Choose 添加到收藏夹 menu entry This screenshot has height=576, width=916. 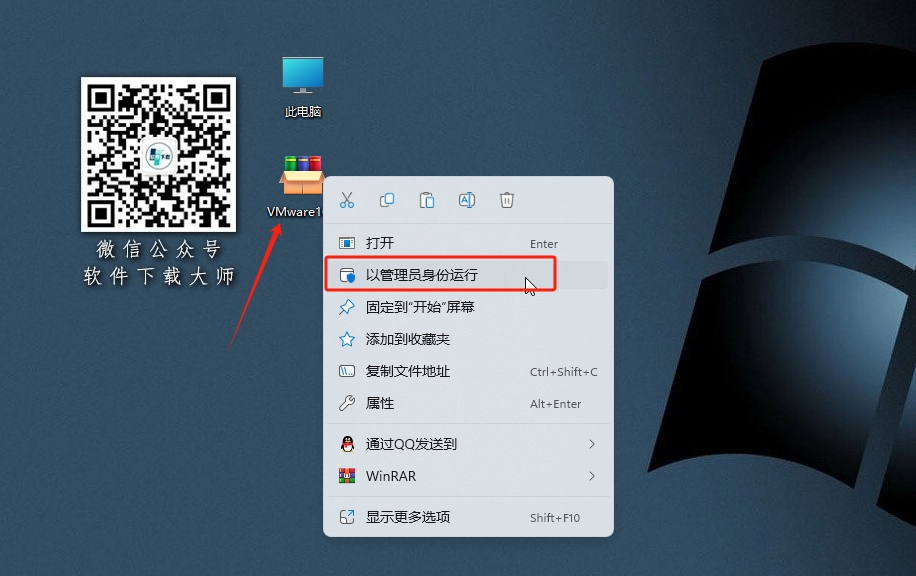(x=468, y=339)
